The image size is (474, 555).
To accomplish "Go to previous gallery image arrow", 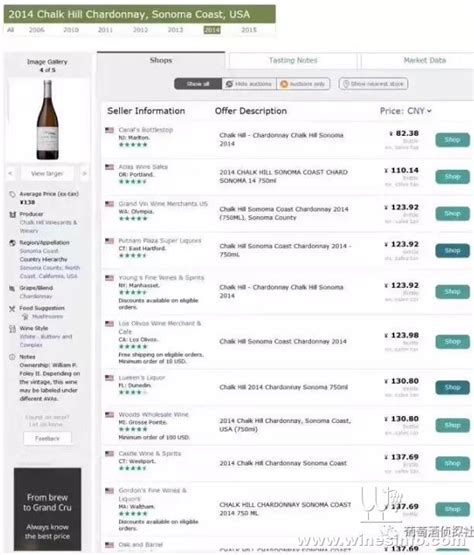I will tap(11, 173).
